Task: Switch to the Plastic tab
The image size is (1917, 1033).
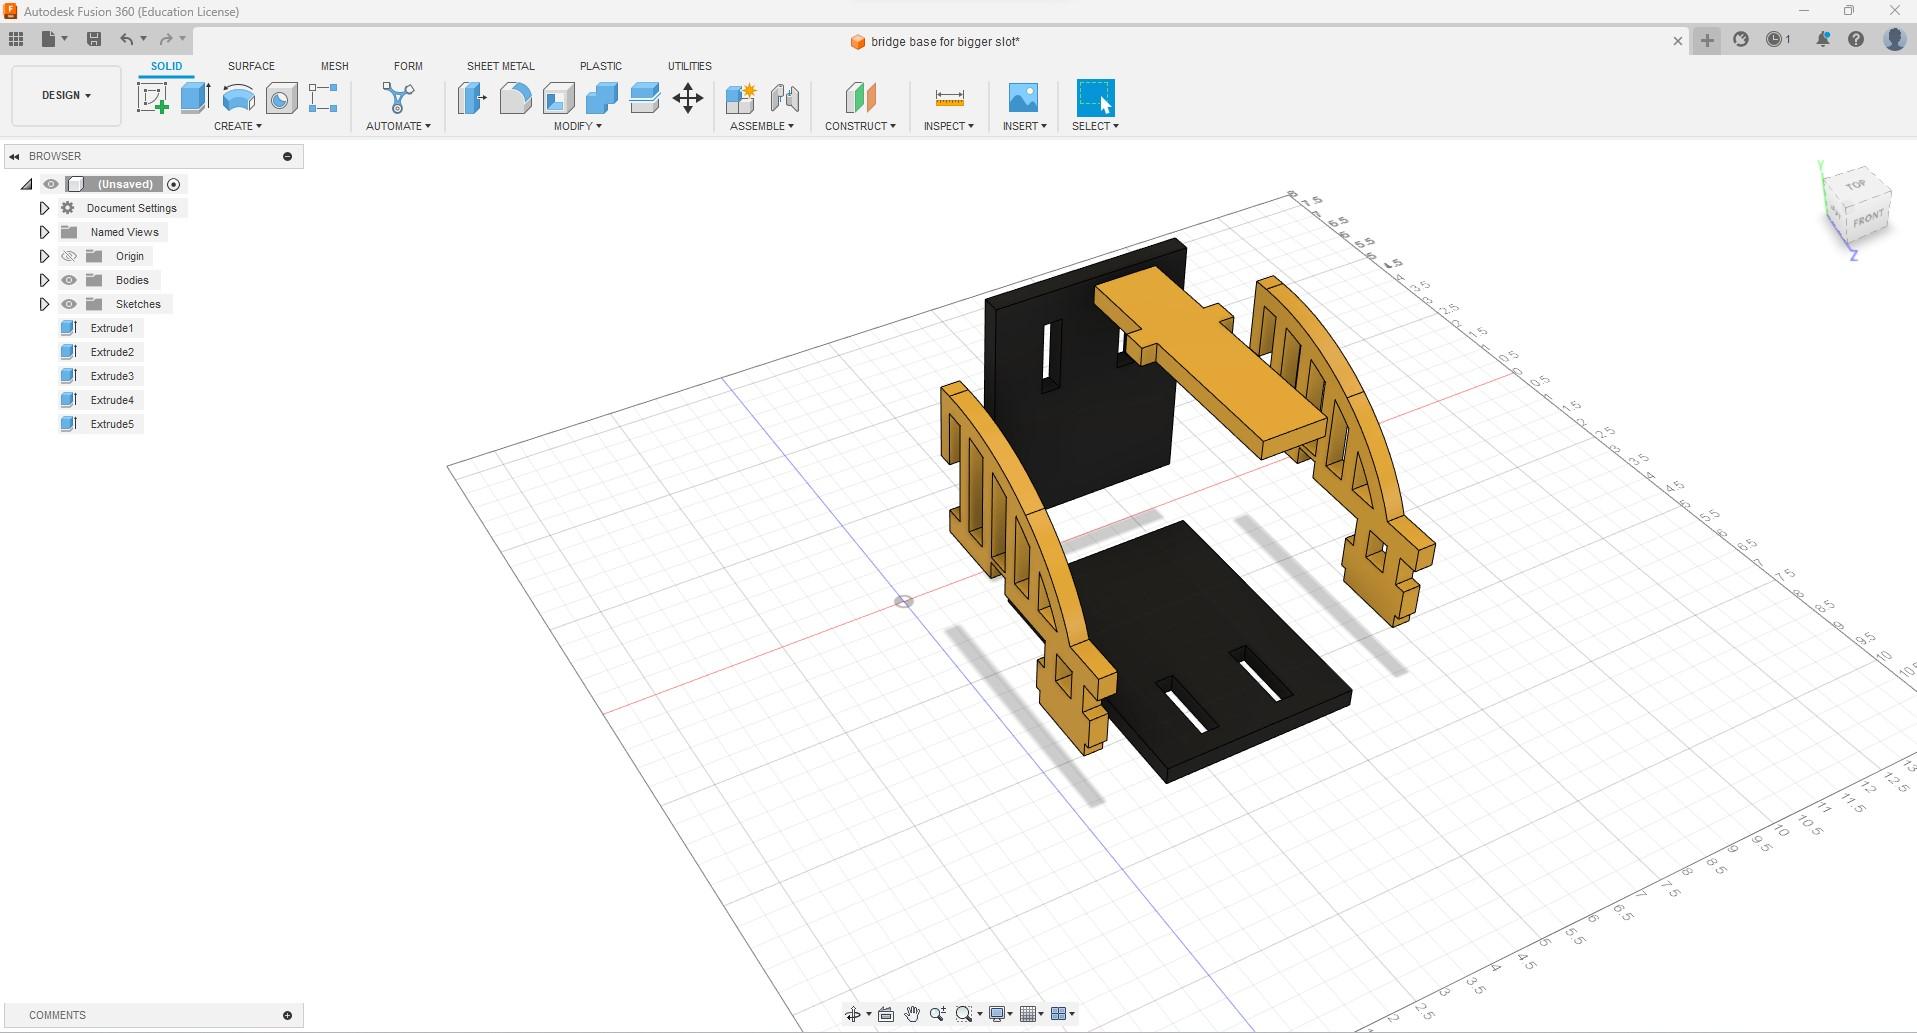Action: [x=601, y=66]
